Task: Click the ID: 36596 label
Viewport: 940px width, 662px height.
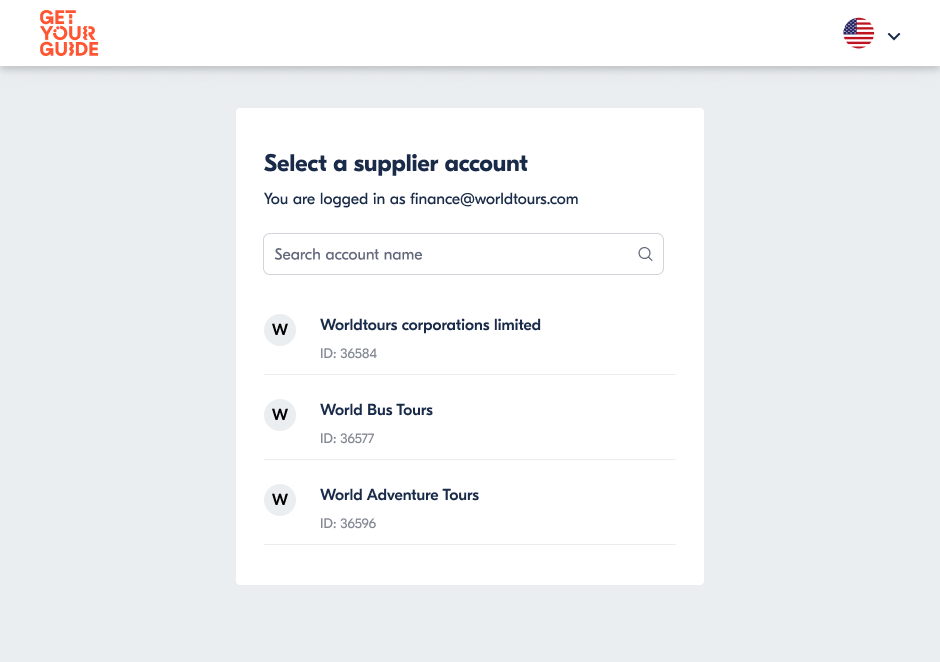Action: coord(348,524)
